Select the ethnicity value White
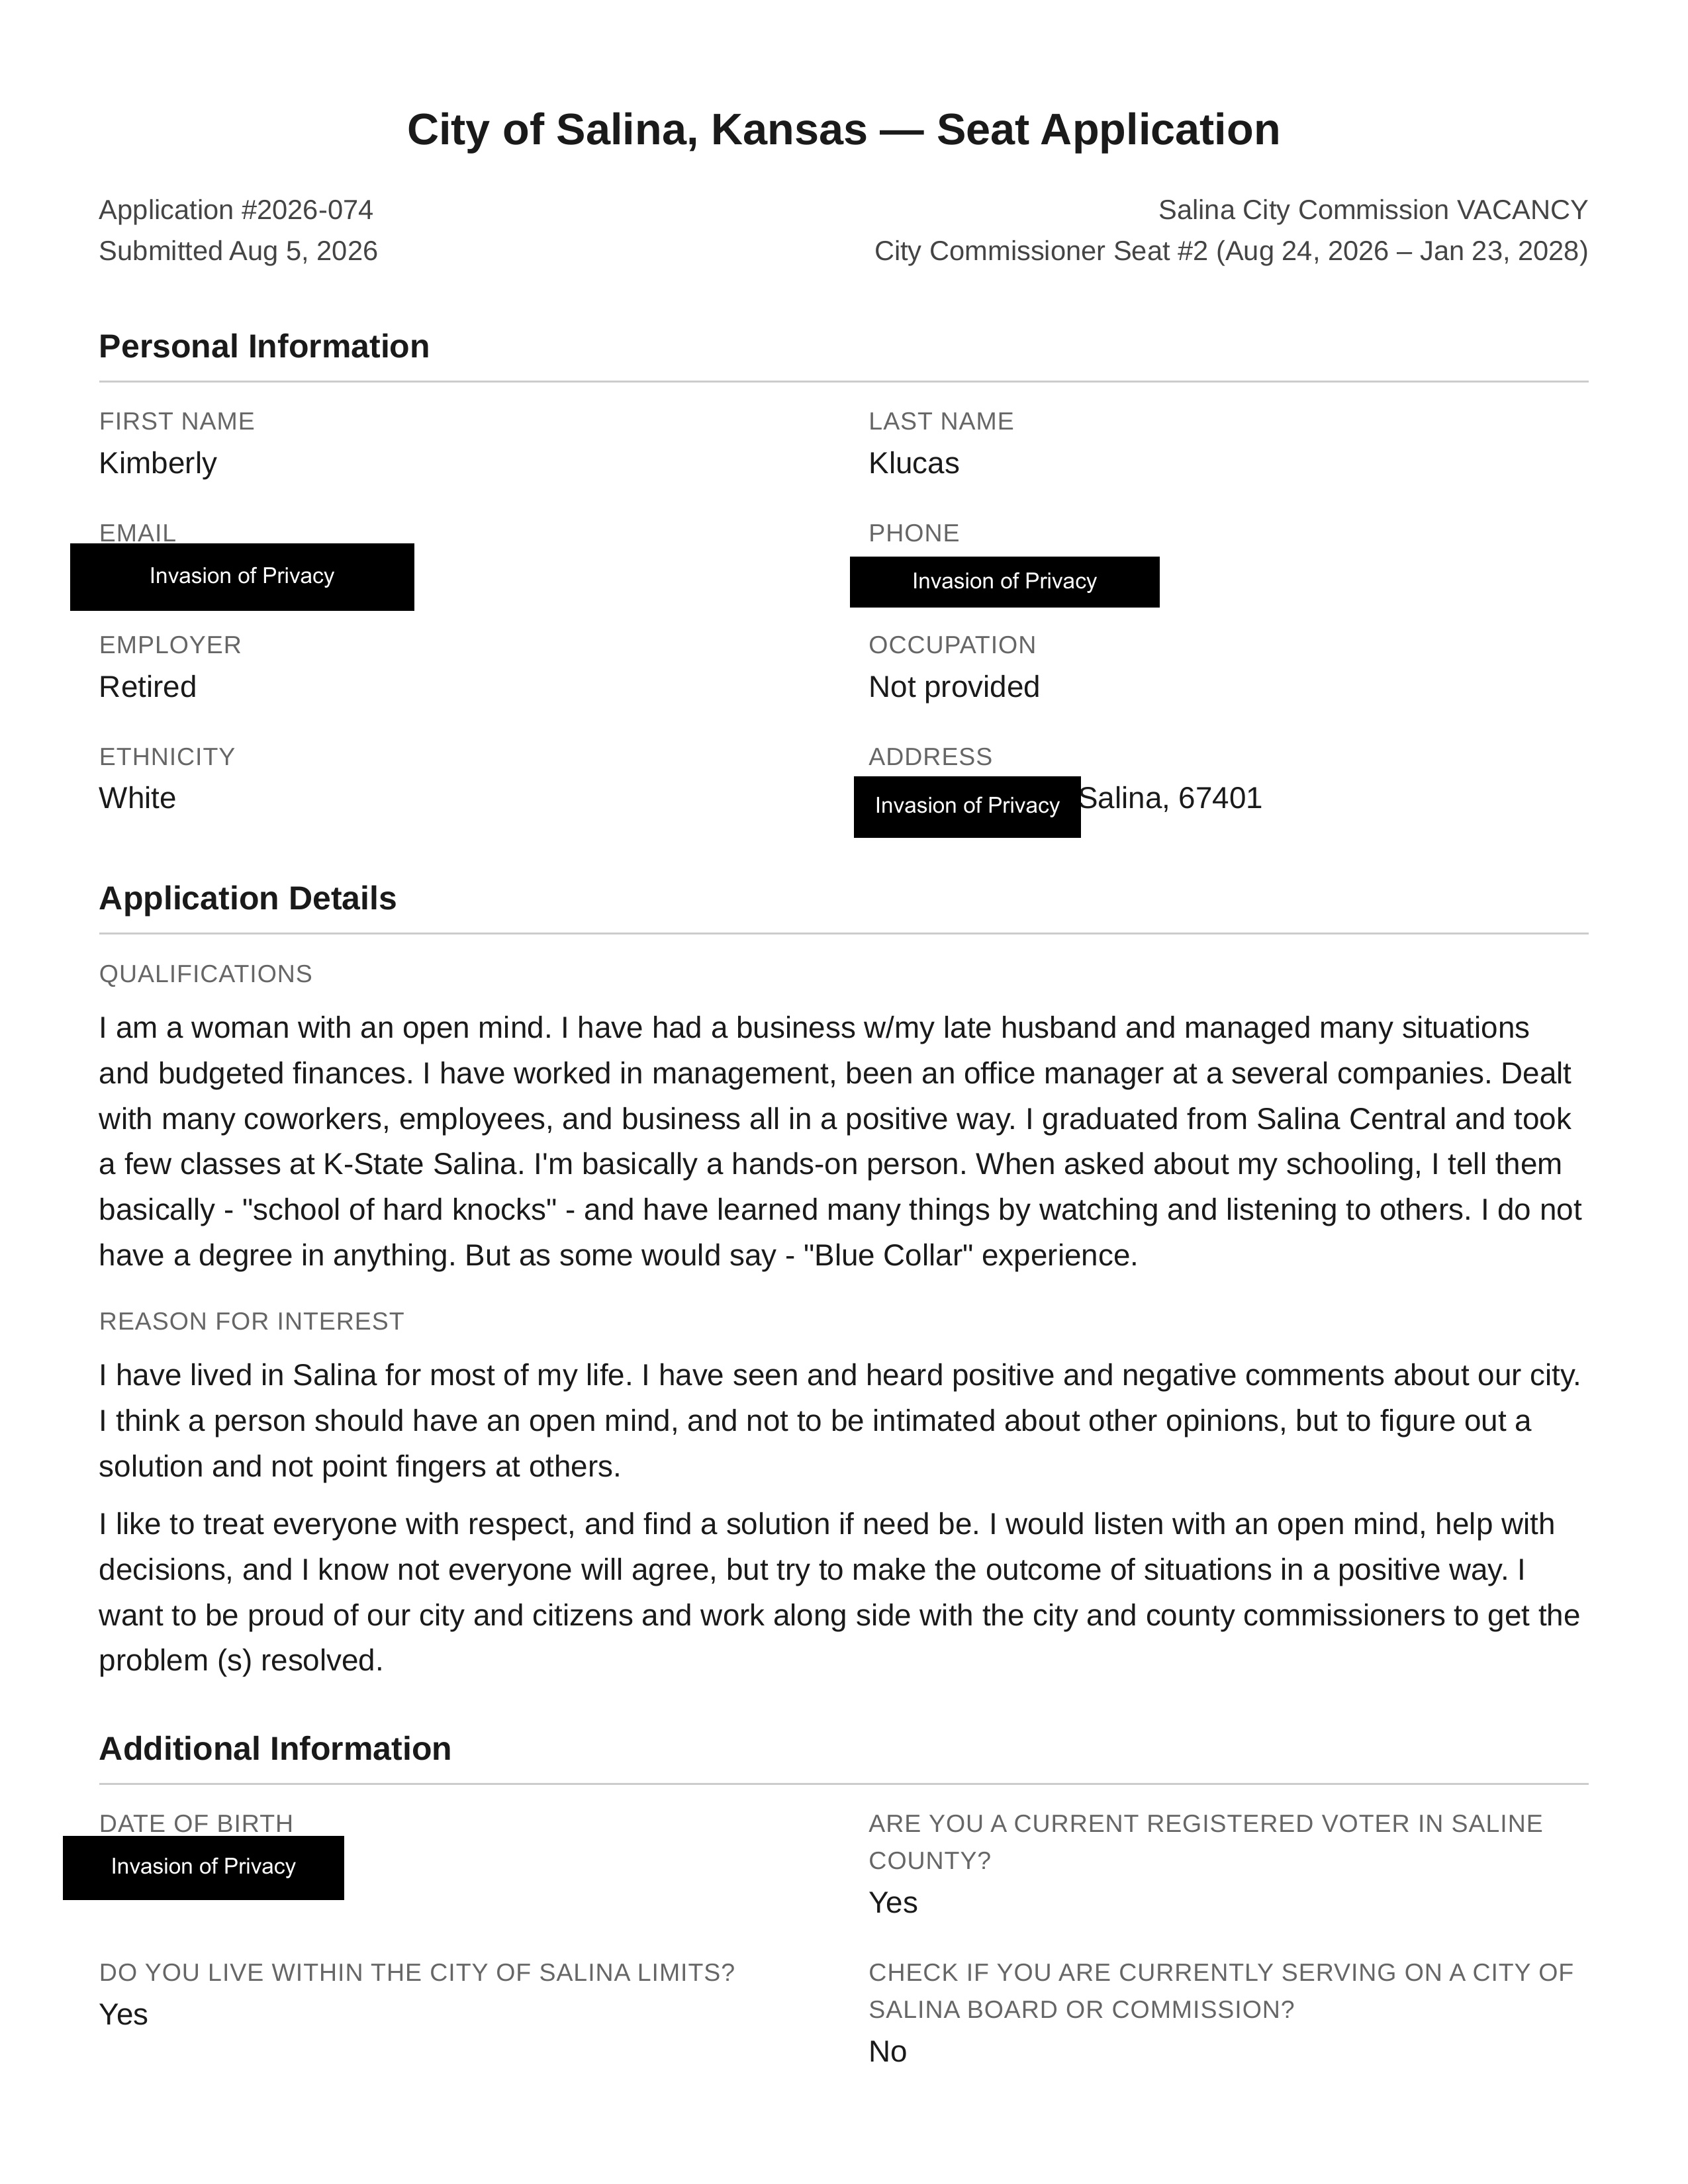 137,798
